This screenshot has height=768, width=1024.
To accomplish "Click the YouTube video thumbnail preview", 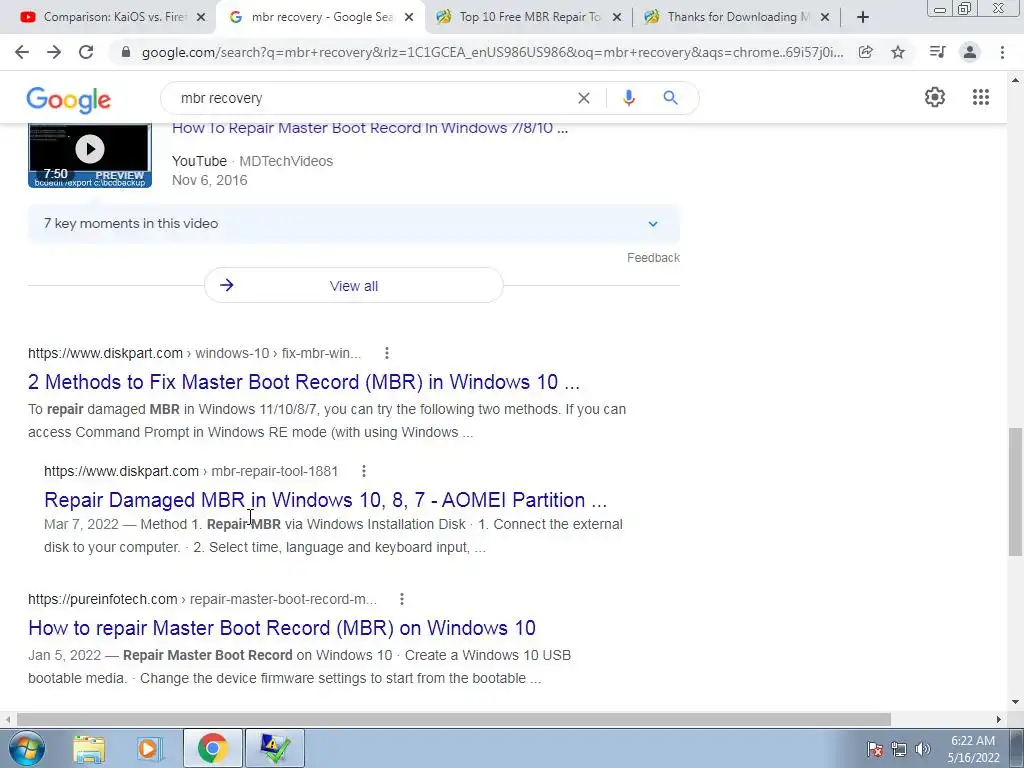I will tap(90, 154).
